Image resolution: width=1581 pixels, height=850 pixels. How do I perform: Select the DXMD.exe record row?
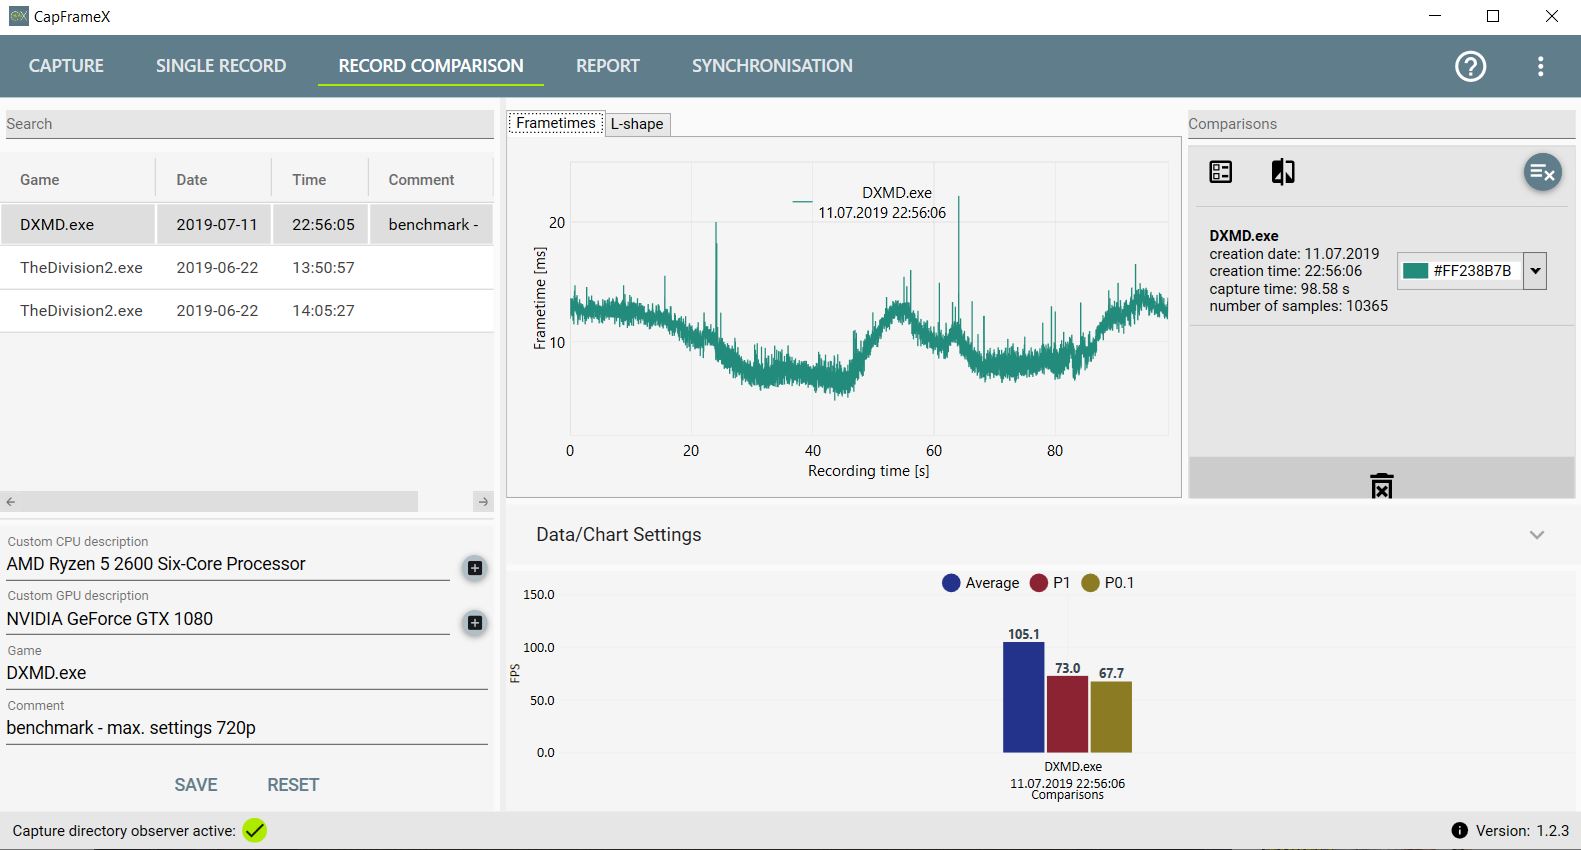(x=247, y=225)
